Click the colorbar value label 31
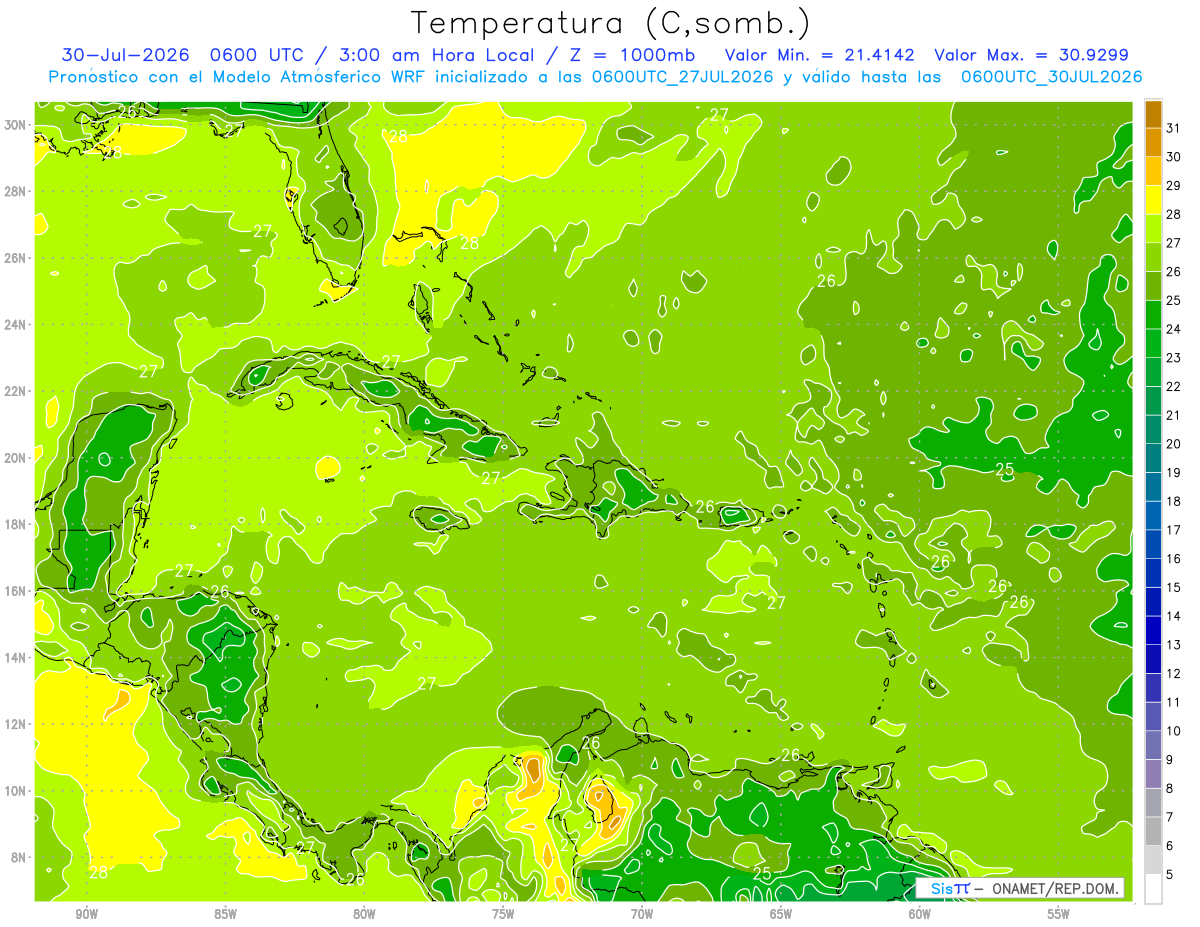1200x927 pixels. coord(1174,128)
